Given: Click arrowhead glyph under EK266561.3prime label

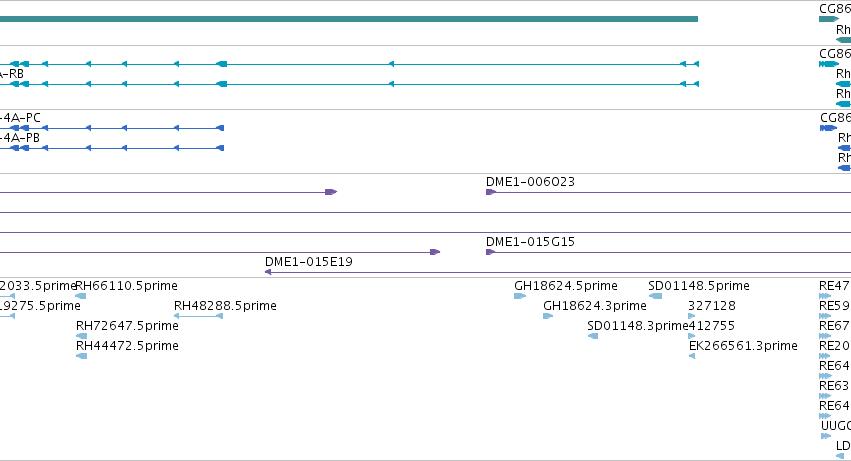Looking at the screenshot, I should click(692, 356).
